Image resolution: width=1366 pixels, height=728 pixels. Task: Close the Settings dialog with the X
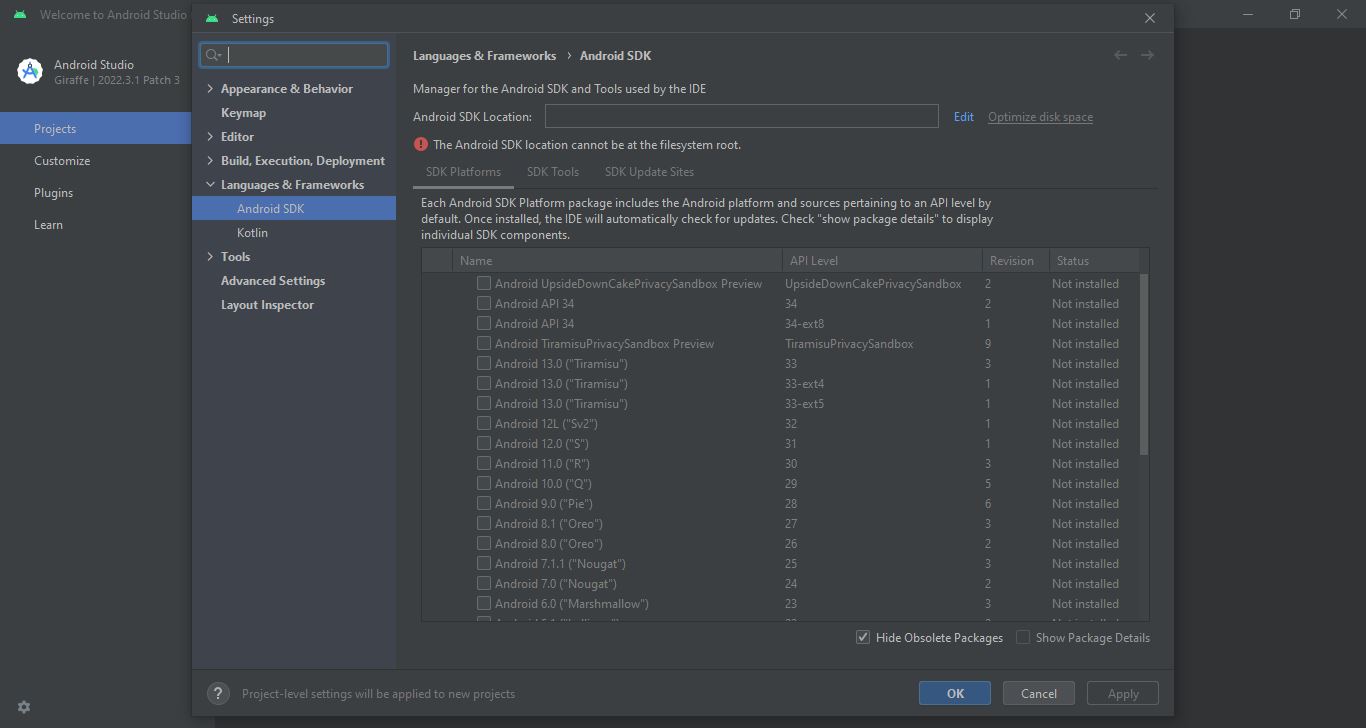click(x=1150, y=18)
